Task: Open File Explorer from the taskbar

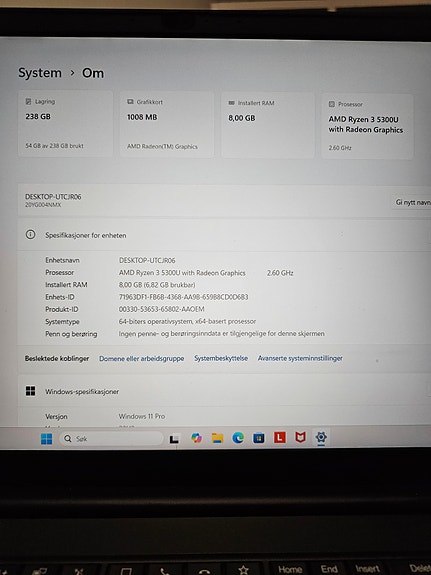Action: coord(218,438)
